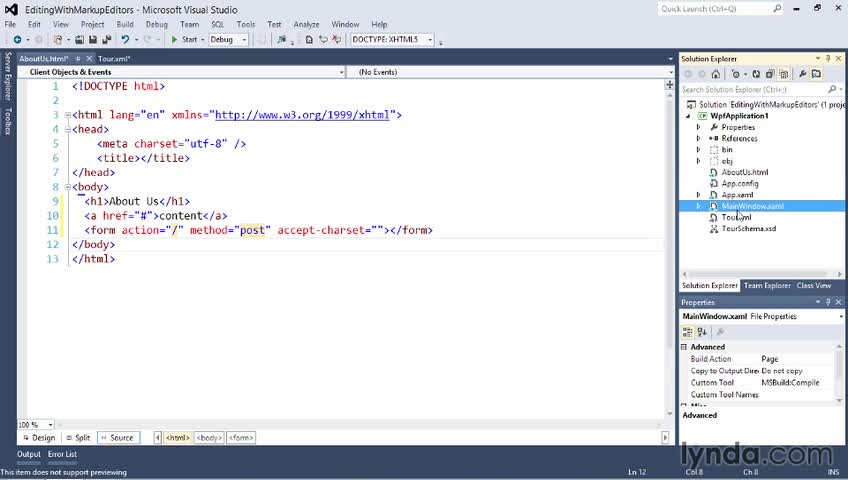The image size is (848, 480).
Task: Click the New Project toolbar icon
Action: [x=57, y=39]
